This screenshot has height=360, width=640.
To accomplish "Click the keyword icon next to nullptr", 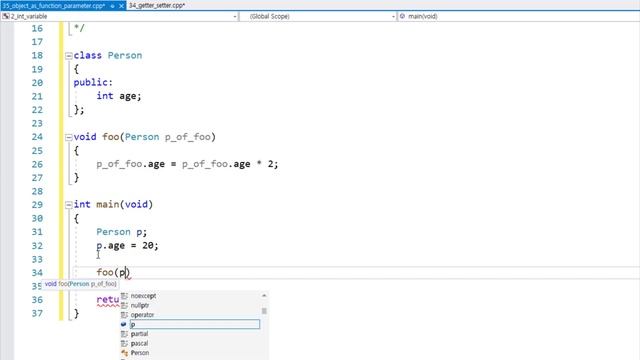I will click(x=124, y=305).
